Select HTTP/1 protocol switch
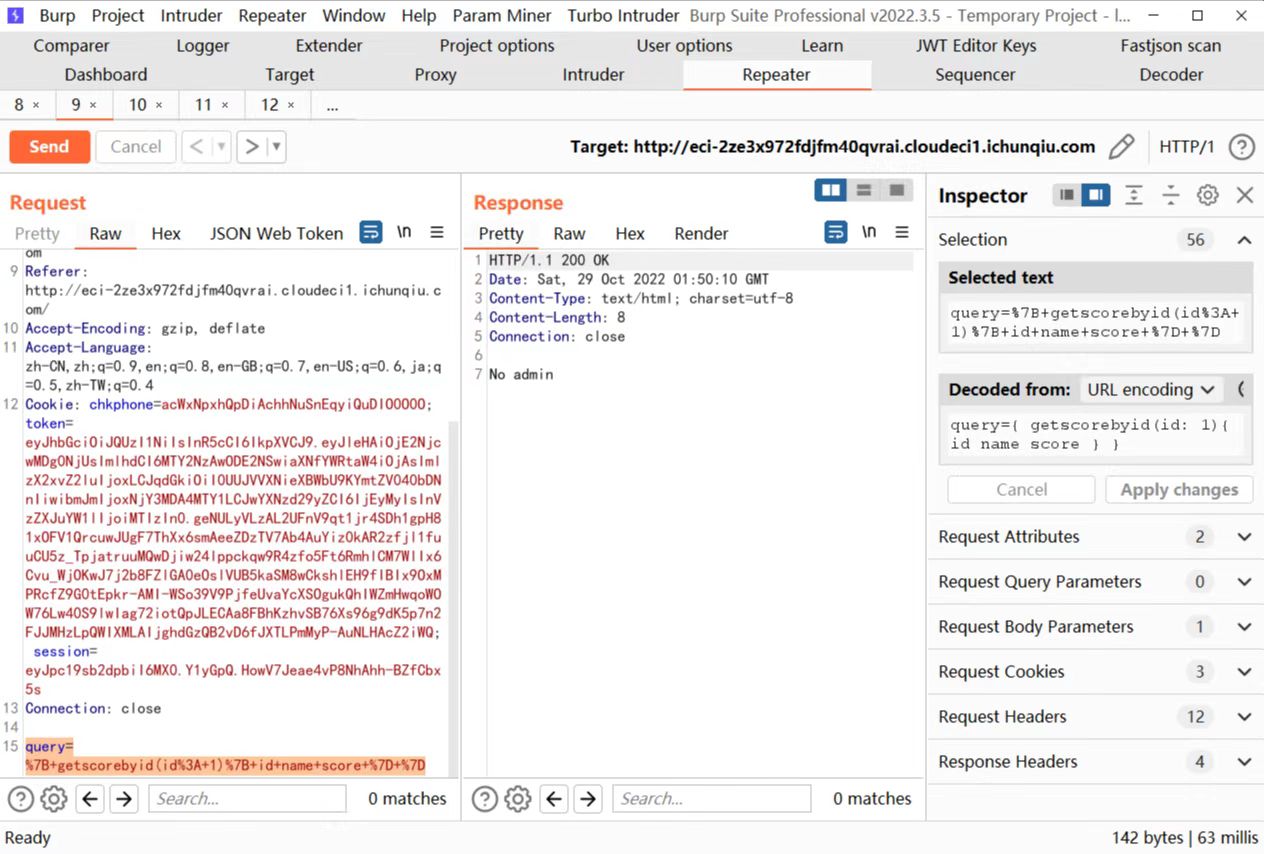The image size is (1264, 854). 1186,147
